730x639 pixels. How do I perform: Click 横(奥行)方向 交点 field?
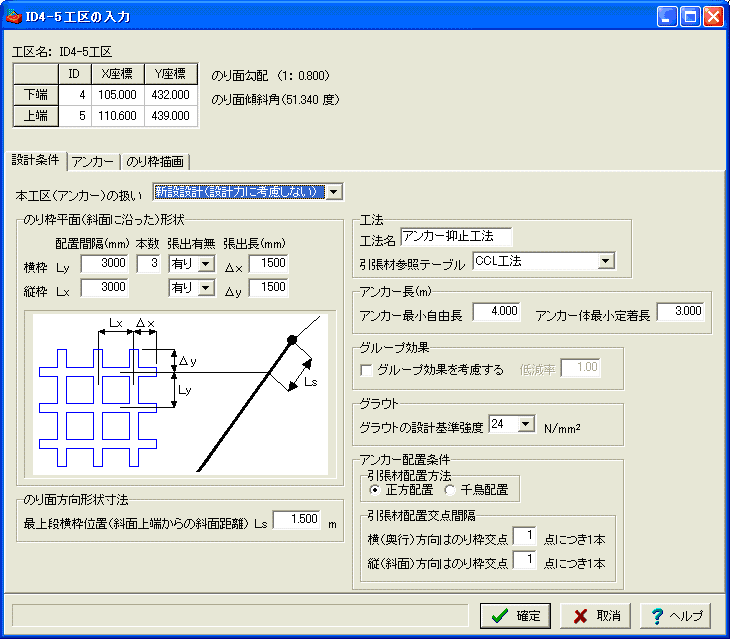(x=525, y=536)
